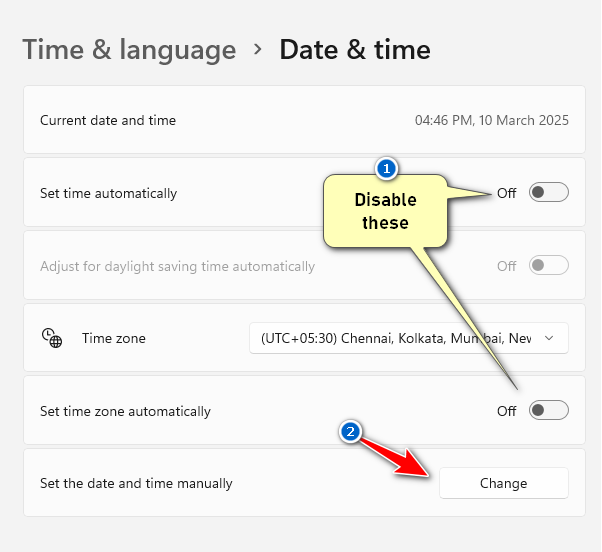The image size is (602, 552).
Task: Click the "Set time automatically" label
Action: click(108, 193)
